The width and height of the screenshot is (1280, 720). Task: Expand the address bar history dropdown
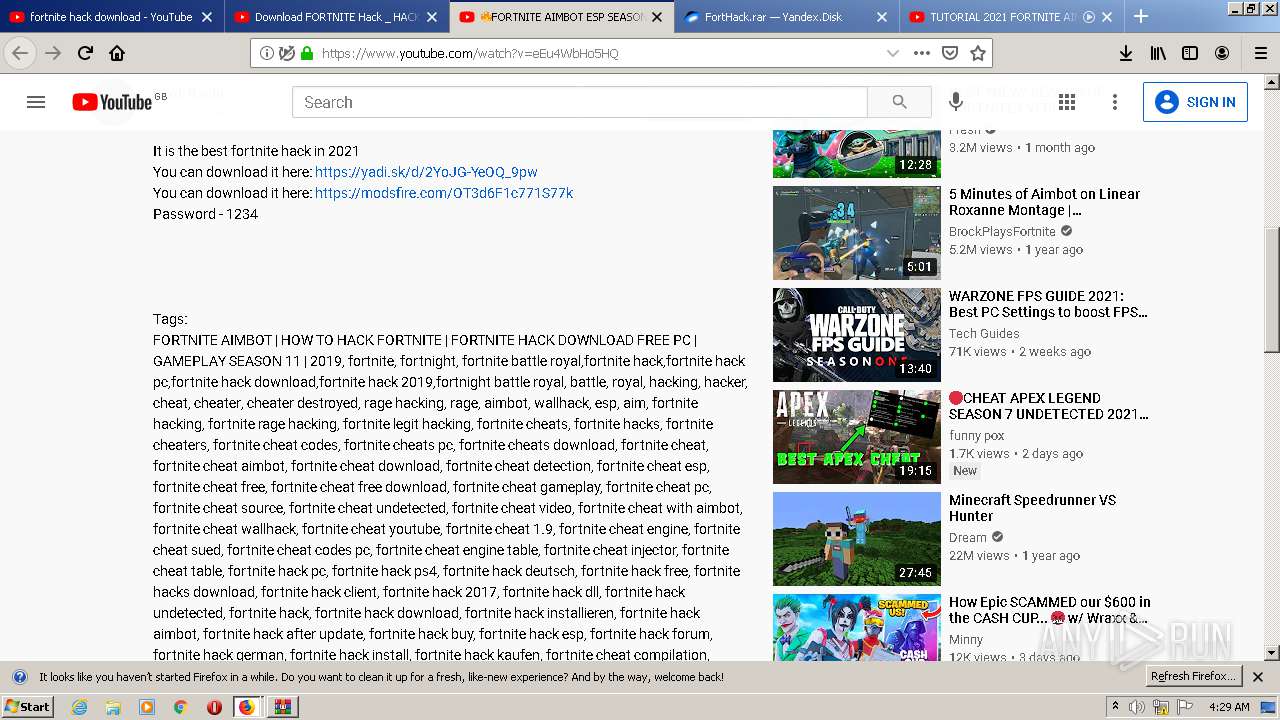point(893,53)
